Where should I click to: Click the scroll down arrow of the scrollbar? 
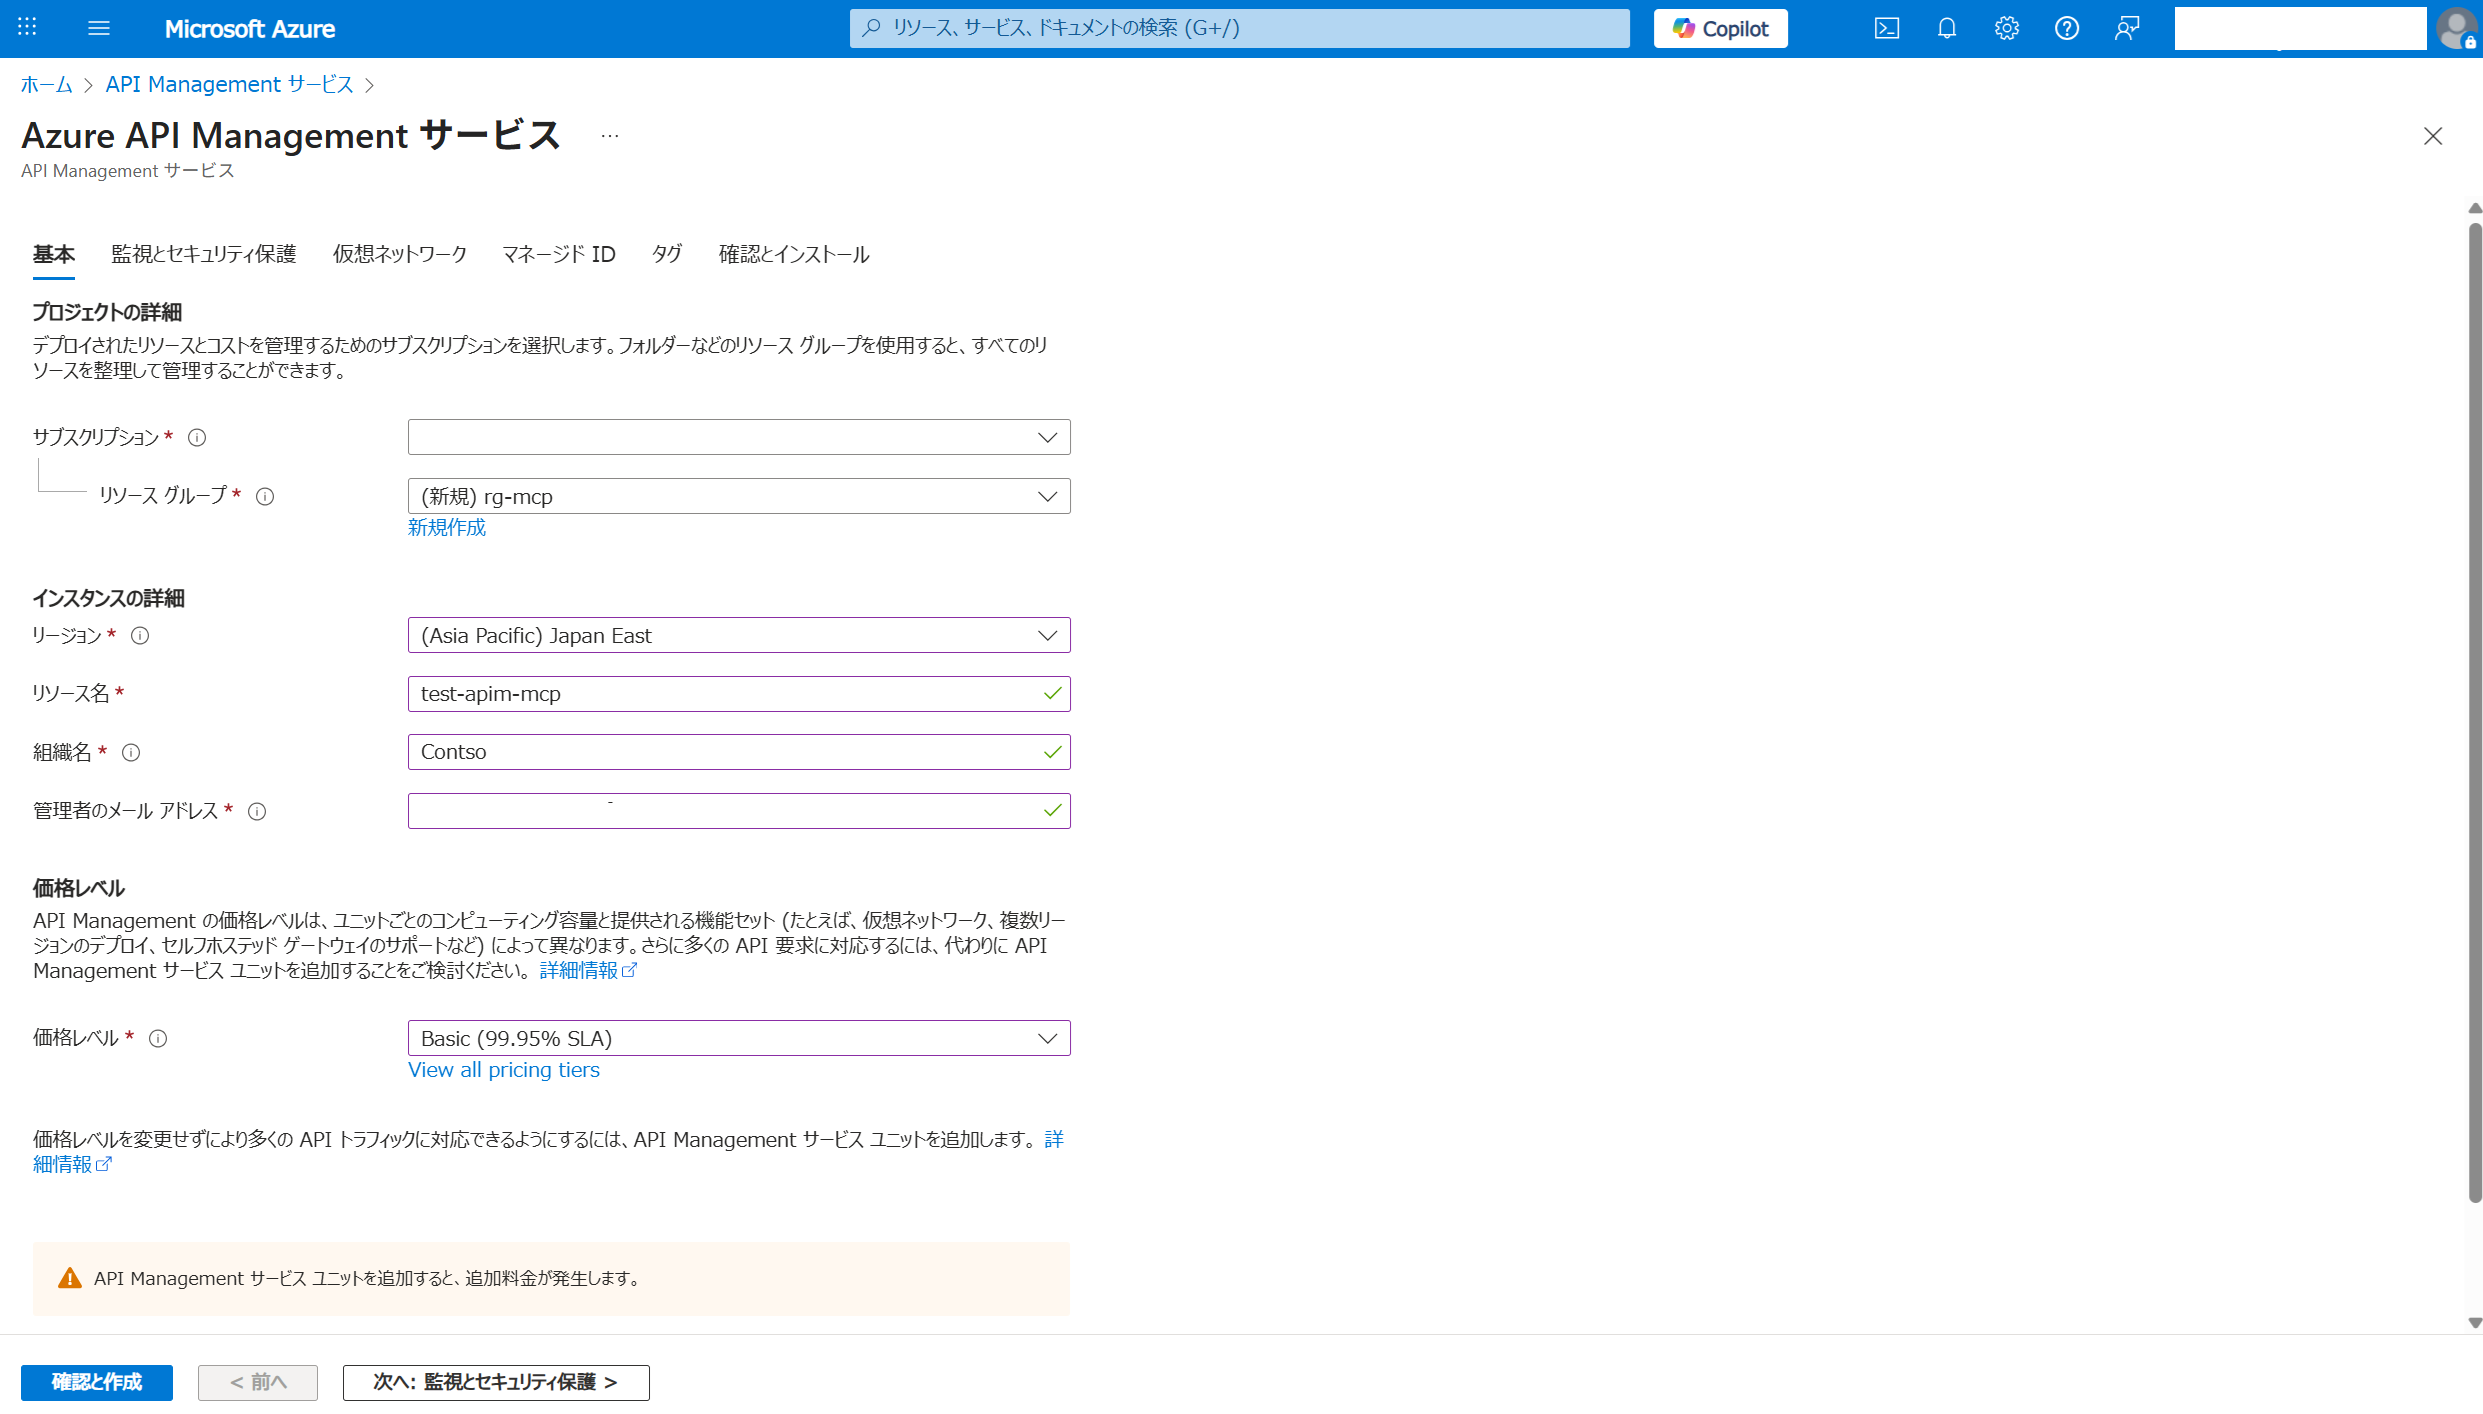click(x=2475, y=1322)
